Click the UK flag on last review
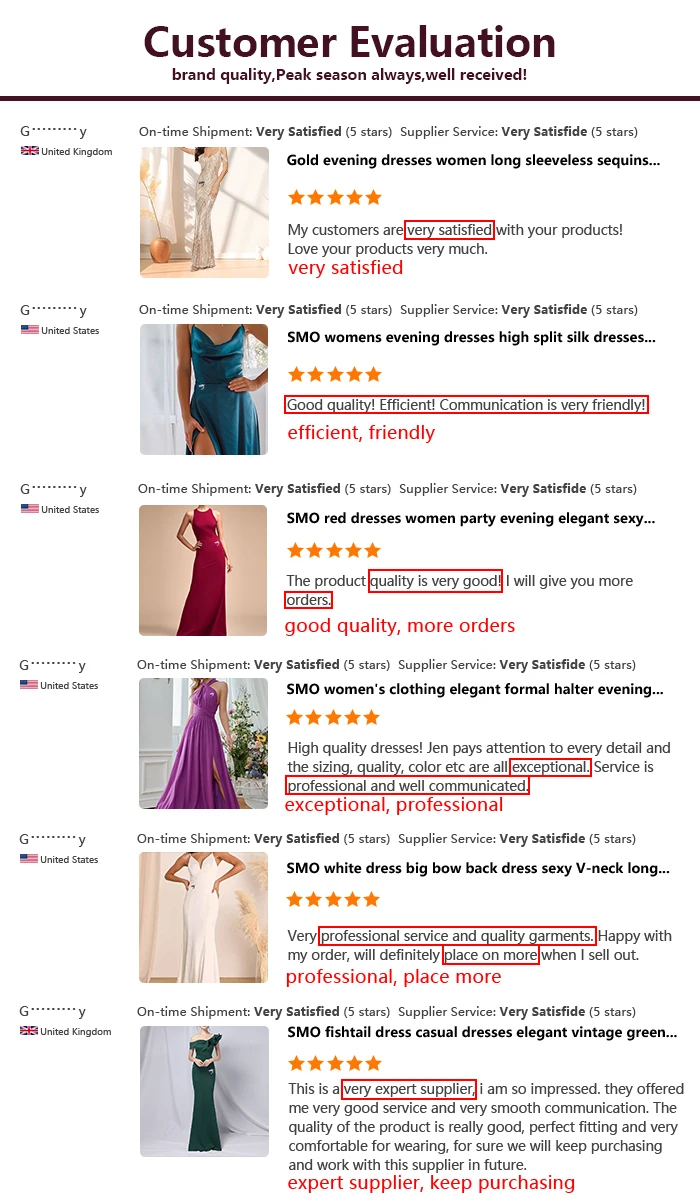Image resolution: width=700 pixels, height=1200 pixels. pyautogui.click(x=29, y=1031)
